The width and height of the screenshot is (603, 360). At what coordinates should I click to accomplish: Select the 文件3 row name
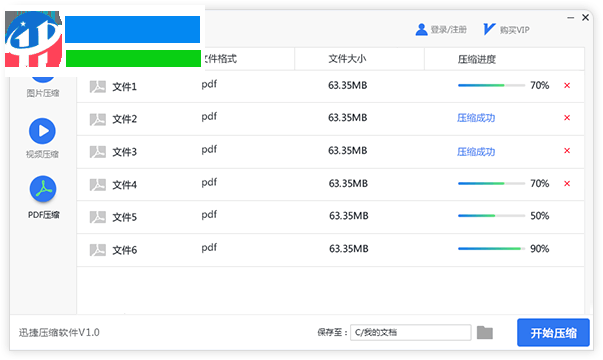click(124, 152)
